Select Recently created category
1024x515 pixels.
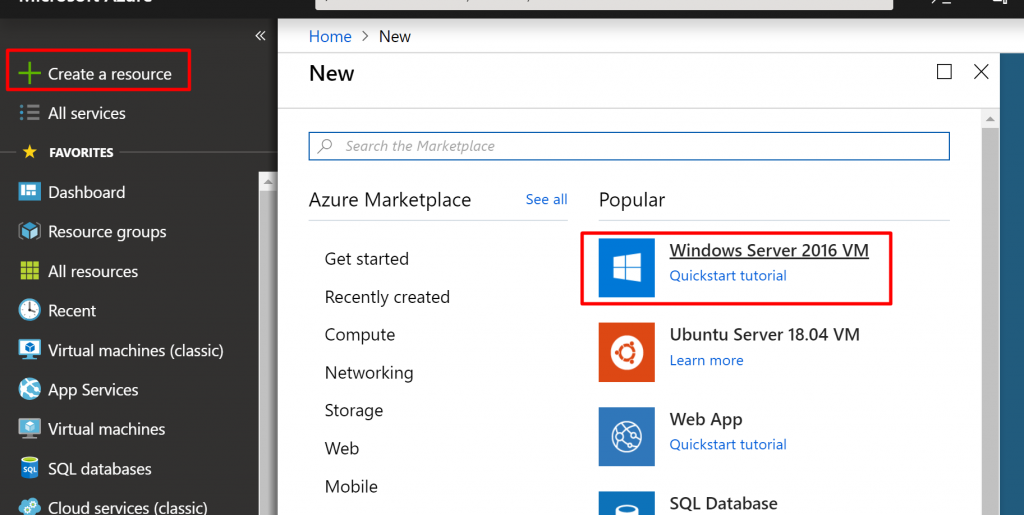[x=387, y=297]
